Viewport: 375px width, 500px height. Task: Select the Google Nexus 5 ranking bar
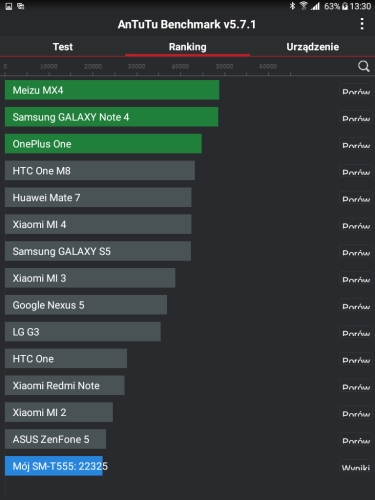pyautogui.click(x=86, y=305)
